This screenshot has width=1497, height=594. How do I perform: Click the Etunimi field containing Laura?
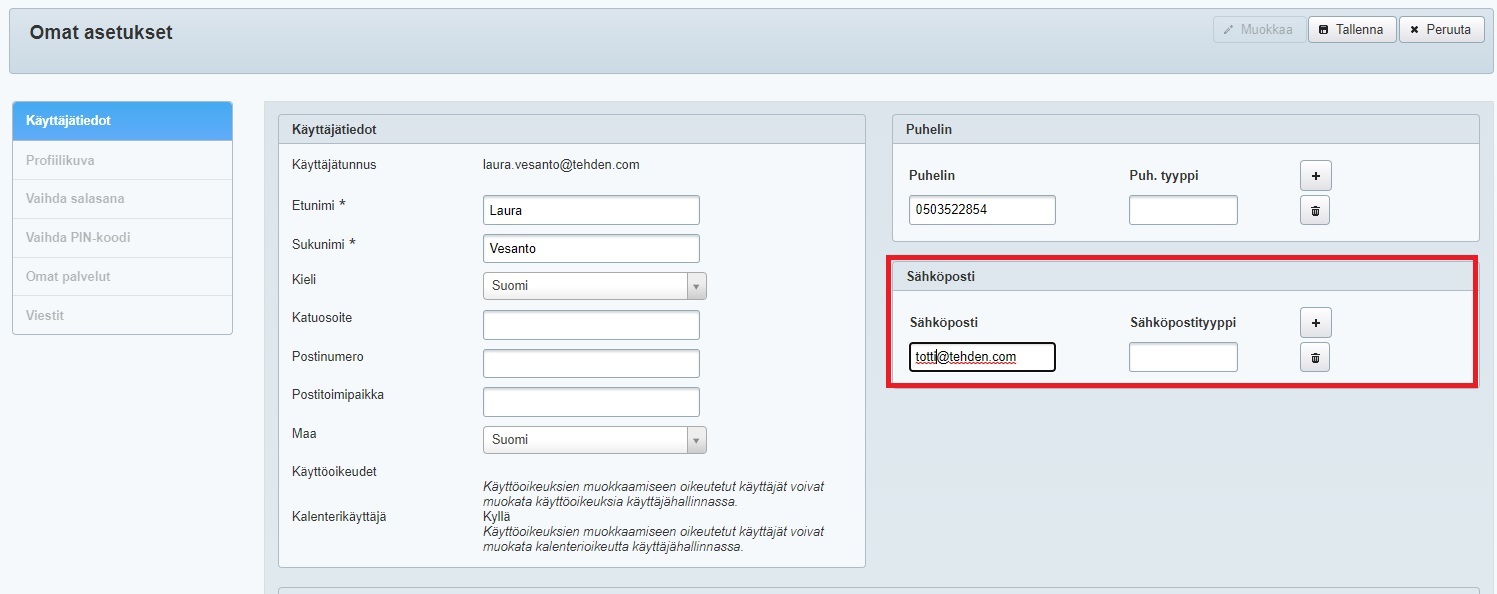click(x=590, y=211)
